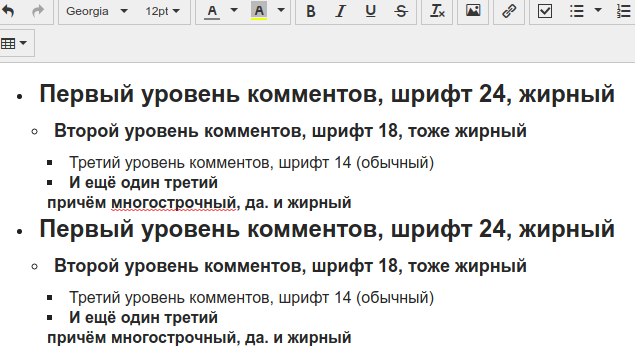The width and height of the screenshot is (635, 362).
Task: Undo the last edit
Action: [x=8, y=11]
